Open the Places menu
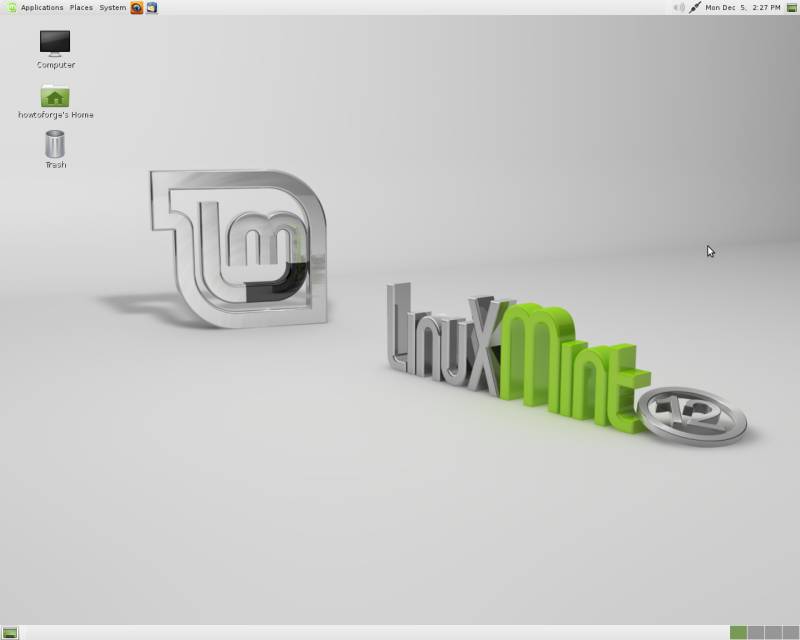Screen dimensions: 800x640 [81, 8]
